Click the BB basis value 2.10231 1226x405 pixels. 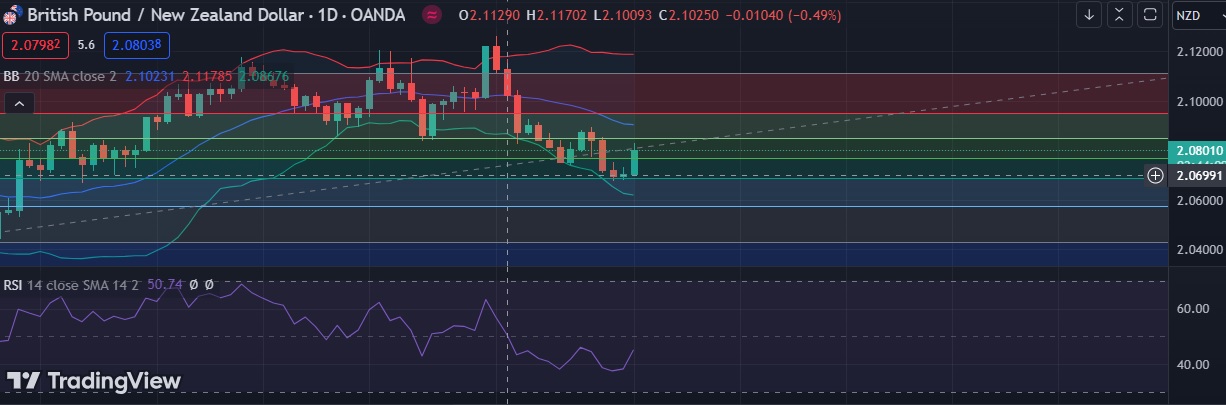click(150, 75)
